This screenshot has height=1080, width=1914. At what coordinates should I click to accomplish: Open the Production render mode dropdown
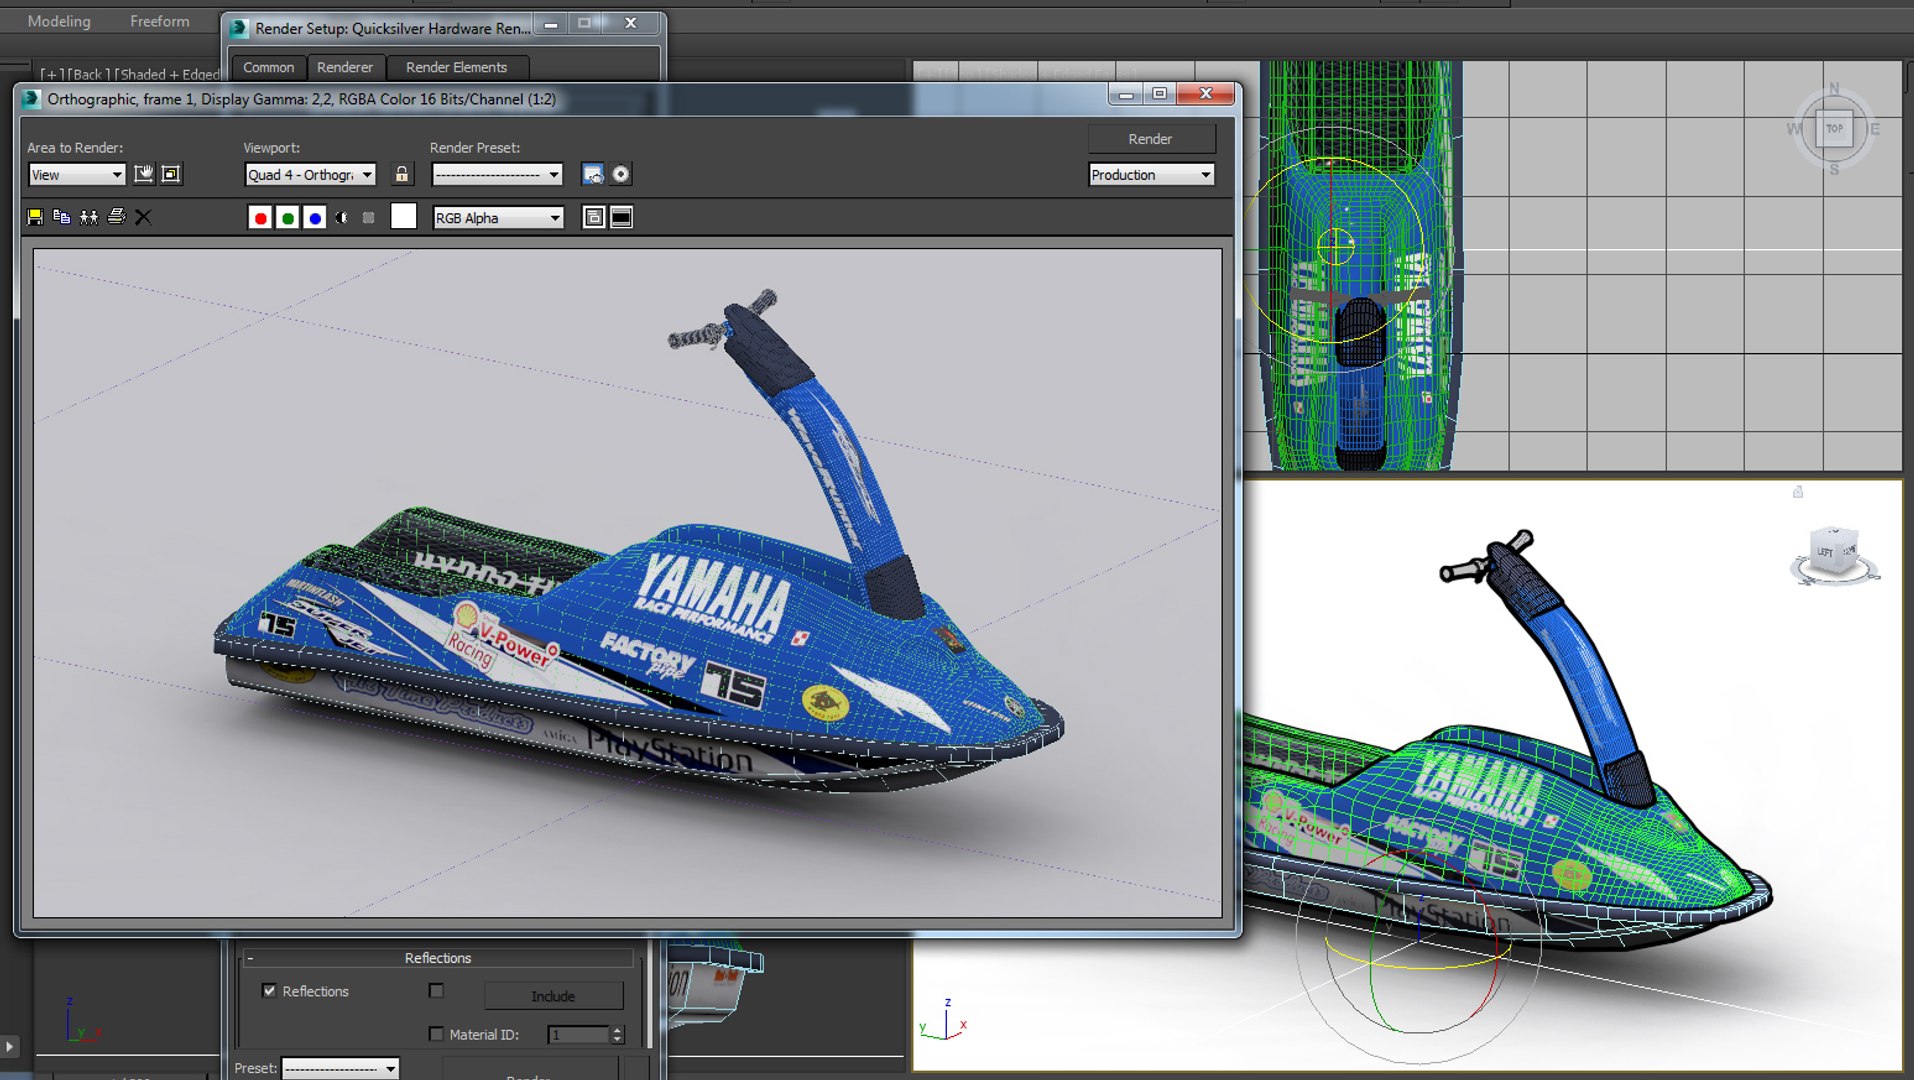point(1151,175)
